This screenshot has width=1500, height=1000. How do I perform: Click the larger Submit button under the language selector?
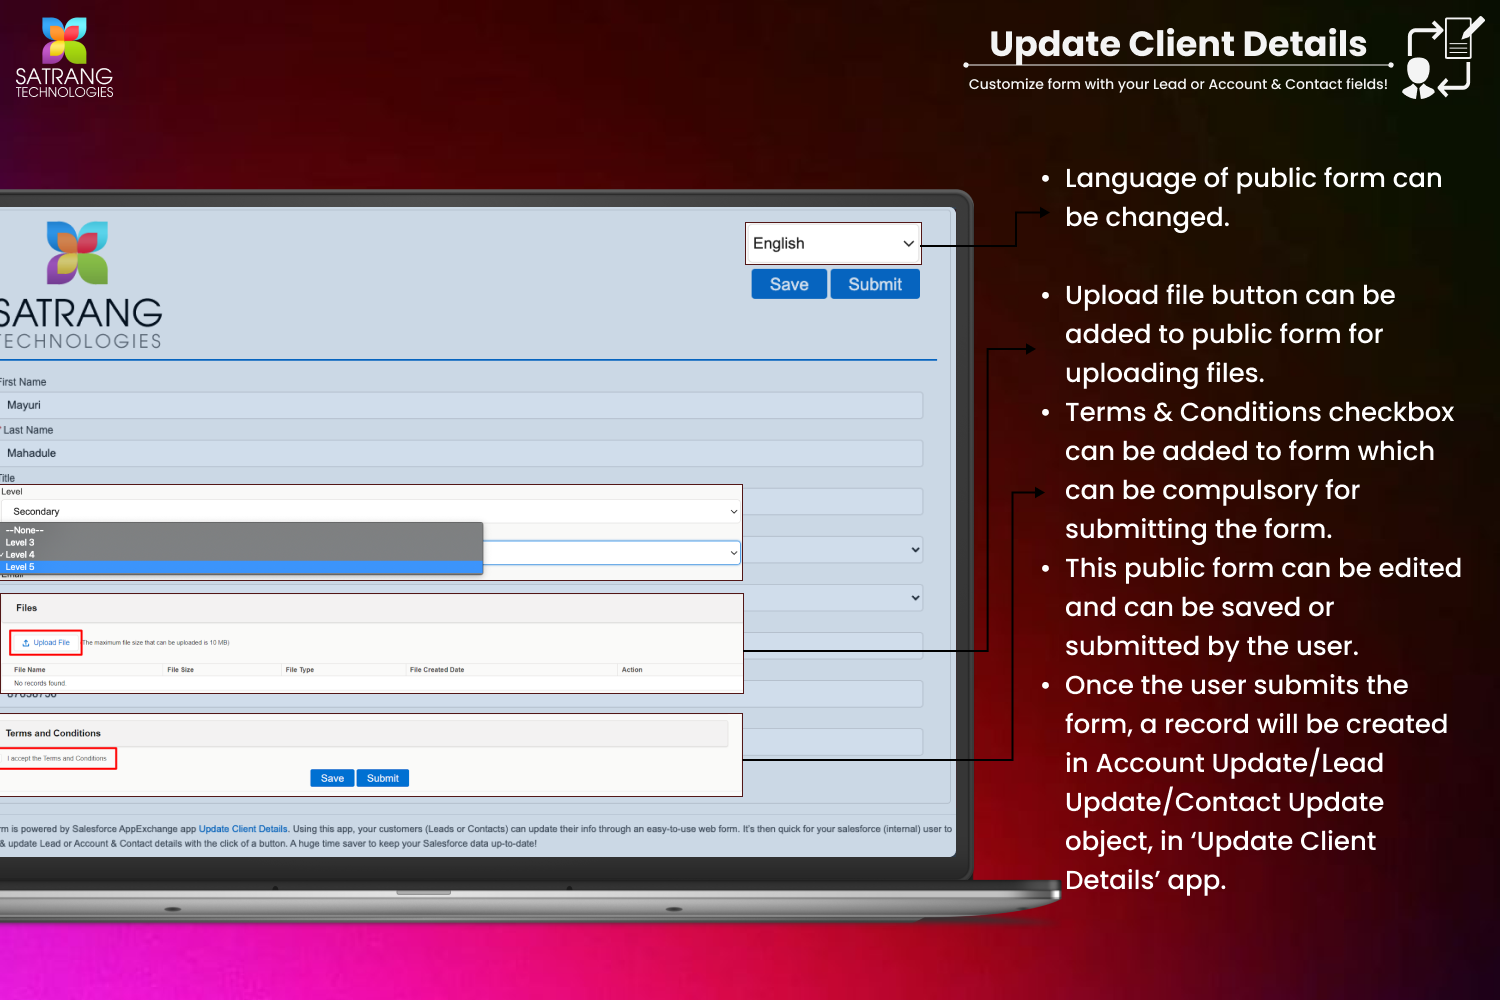[875, 284]
